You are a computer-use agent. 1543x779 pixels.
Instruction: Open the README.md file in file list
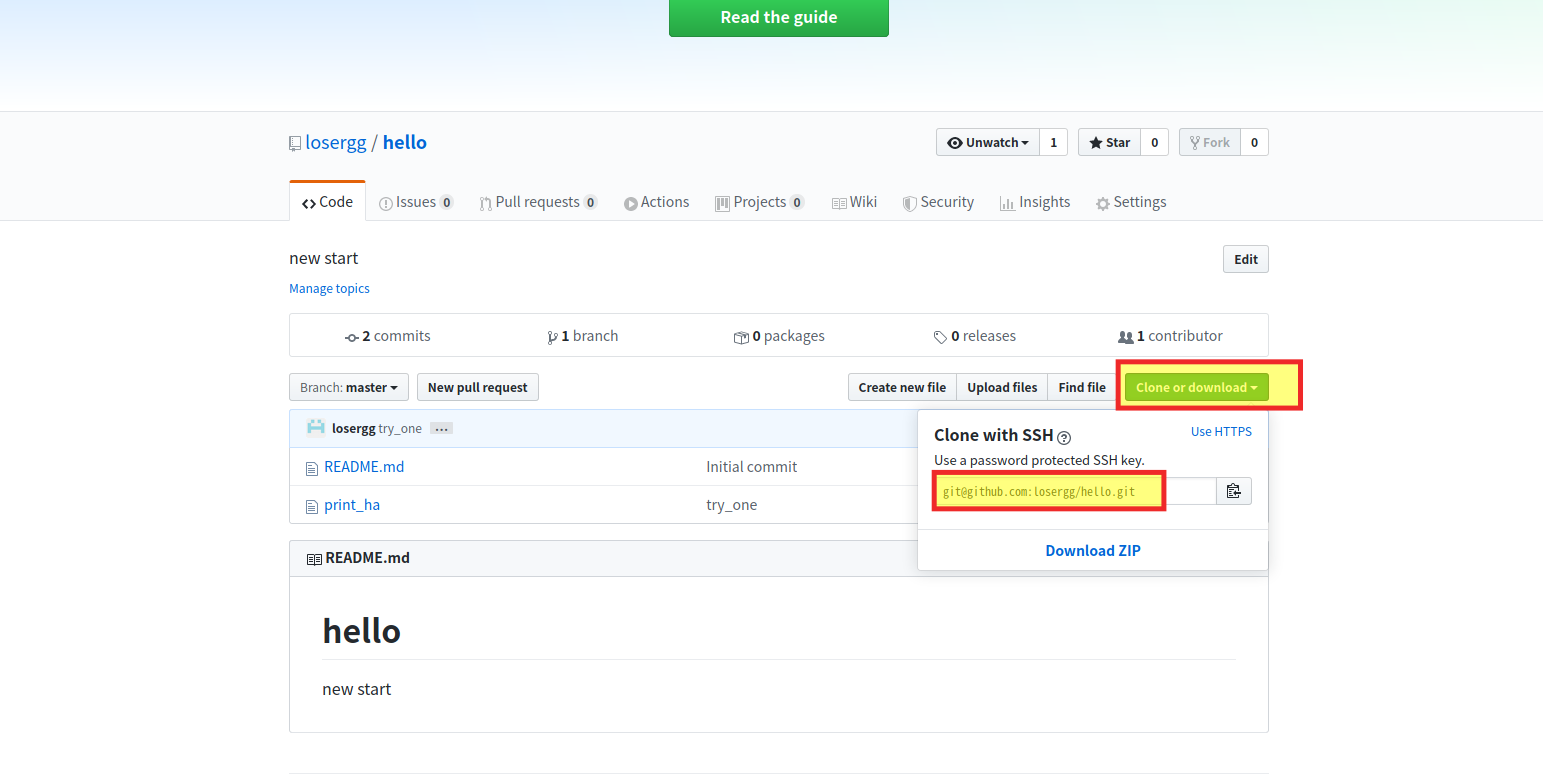(x=364, y=467)
